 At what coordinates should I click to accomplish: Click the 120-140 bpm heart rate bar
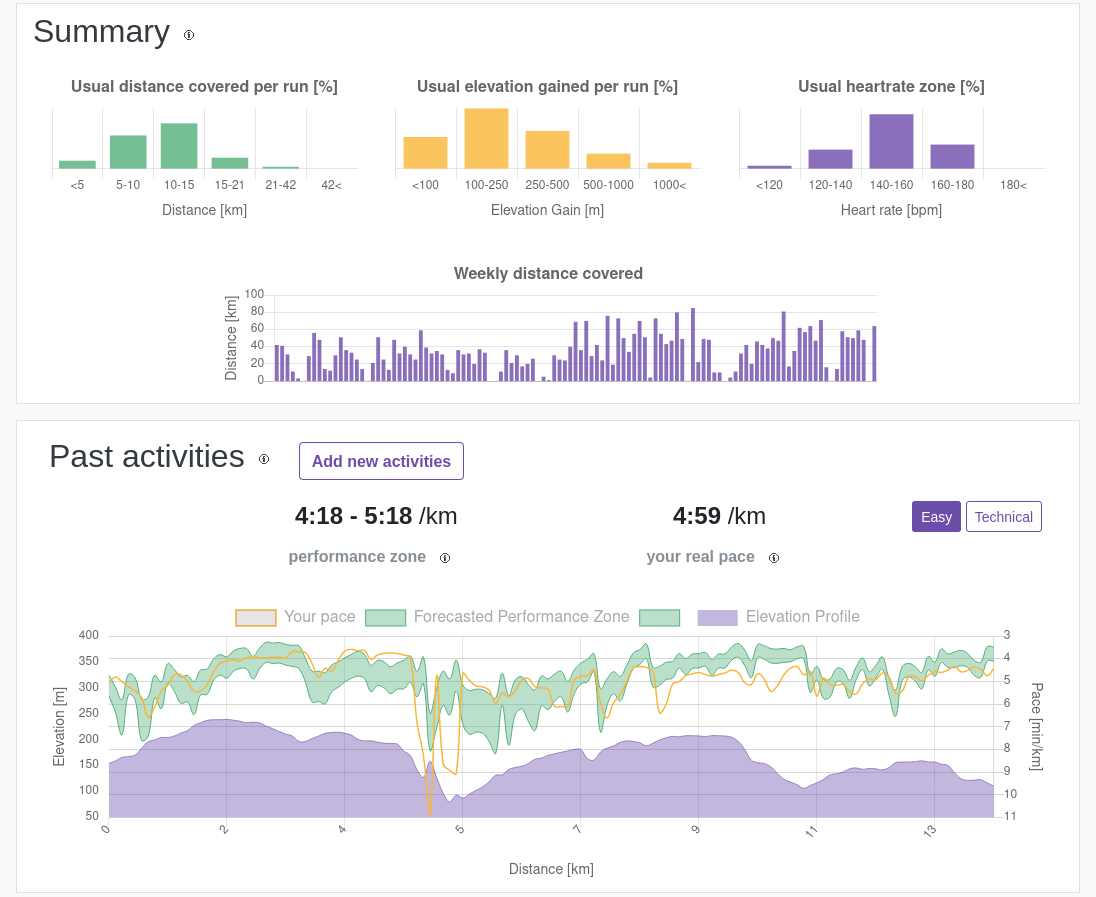[x=830, y=159]
